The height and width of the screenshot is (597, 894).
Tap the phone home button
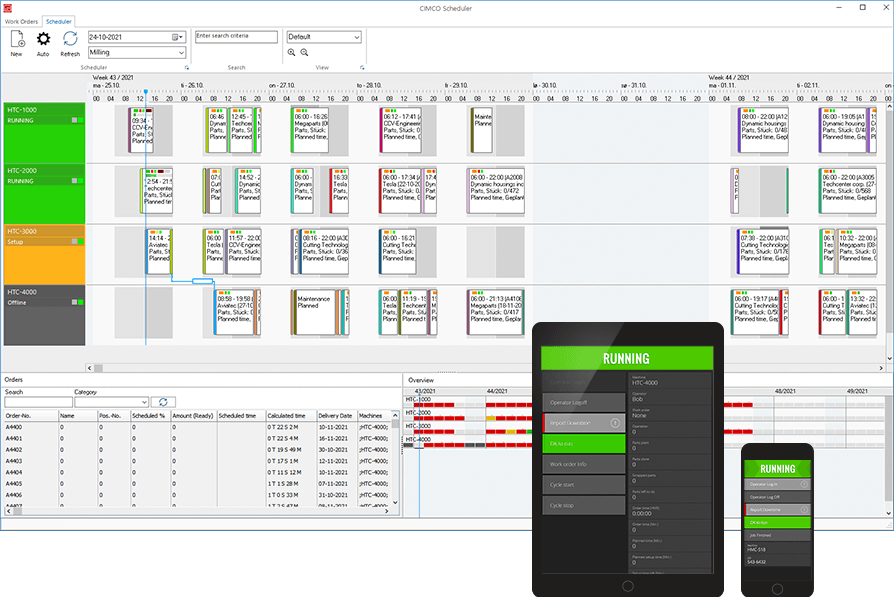pyautogui.click(x=777, y=588)
